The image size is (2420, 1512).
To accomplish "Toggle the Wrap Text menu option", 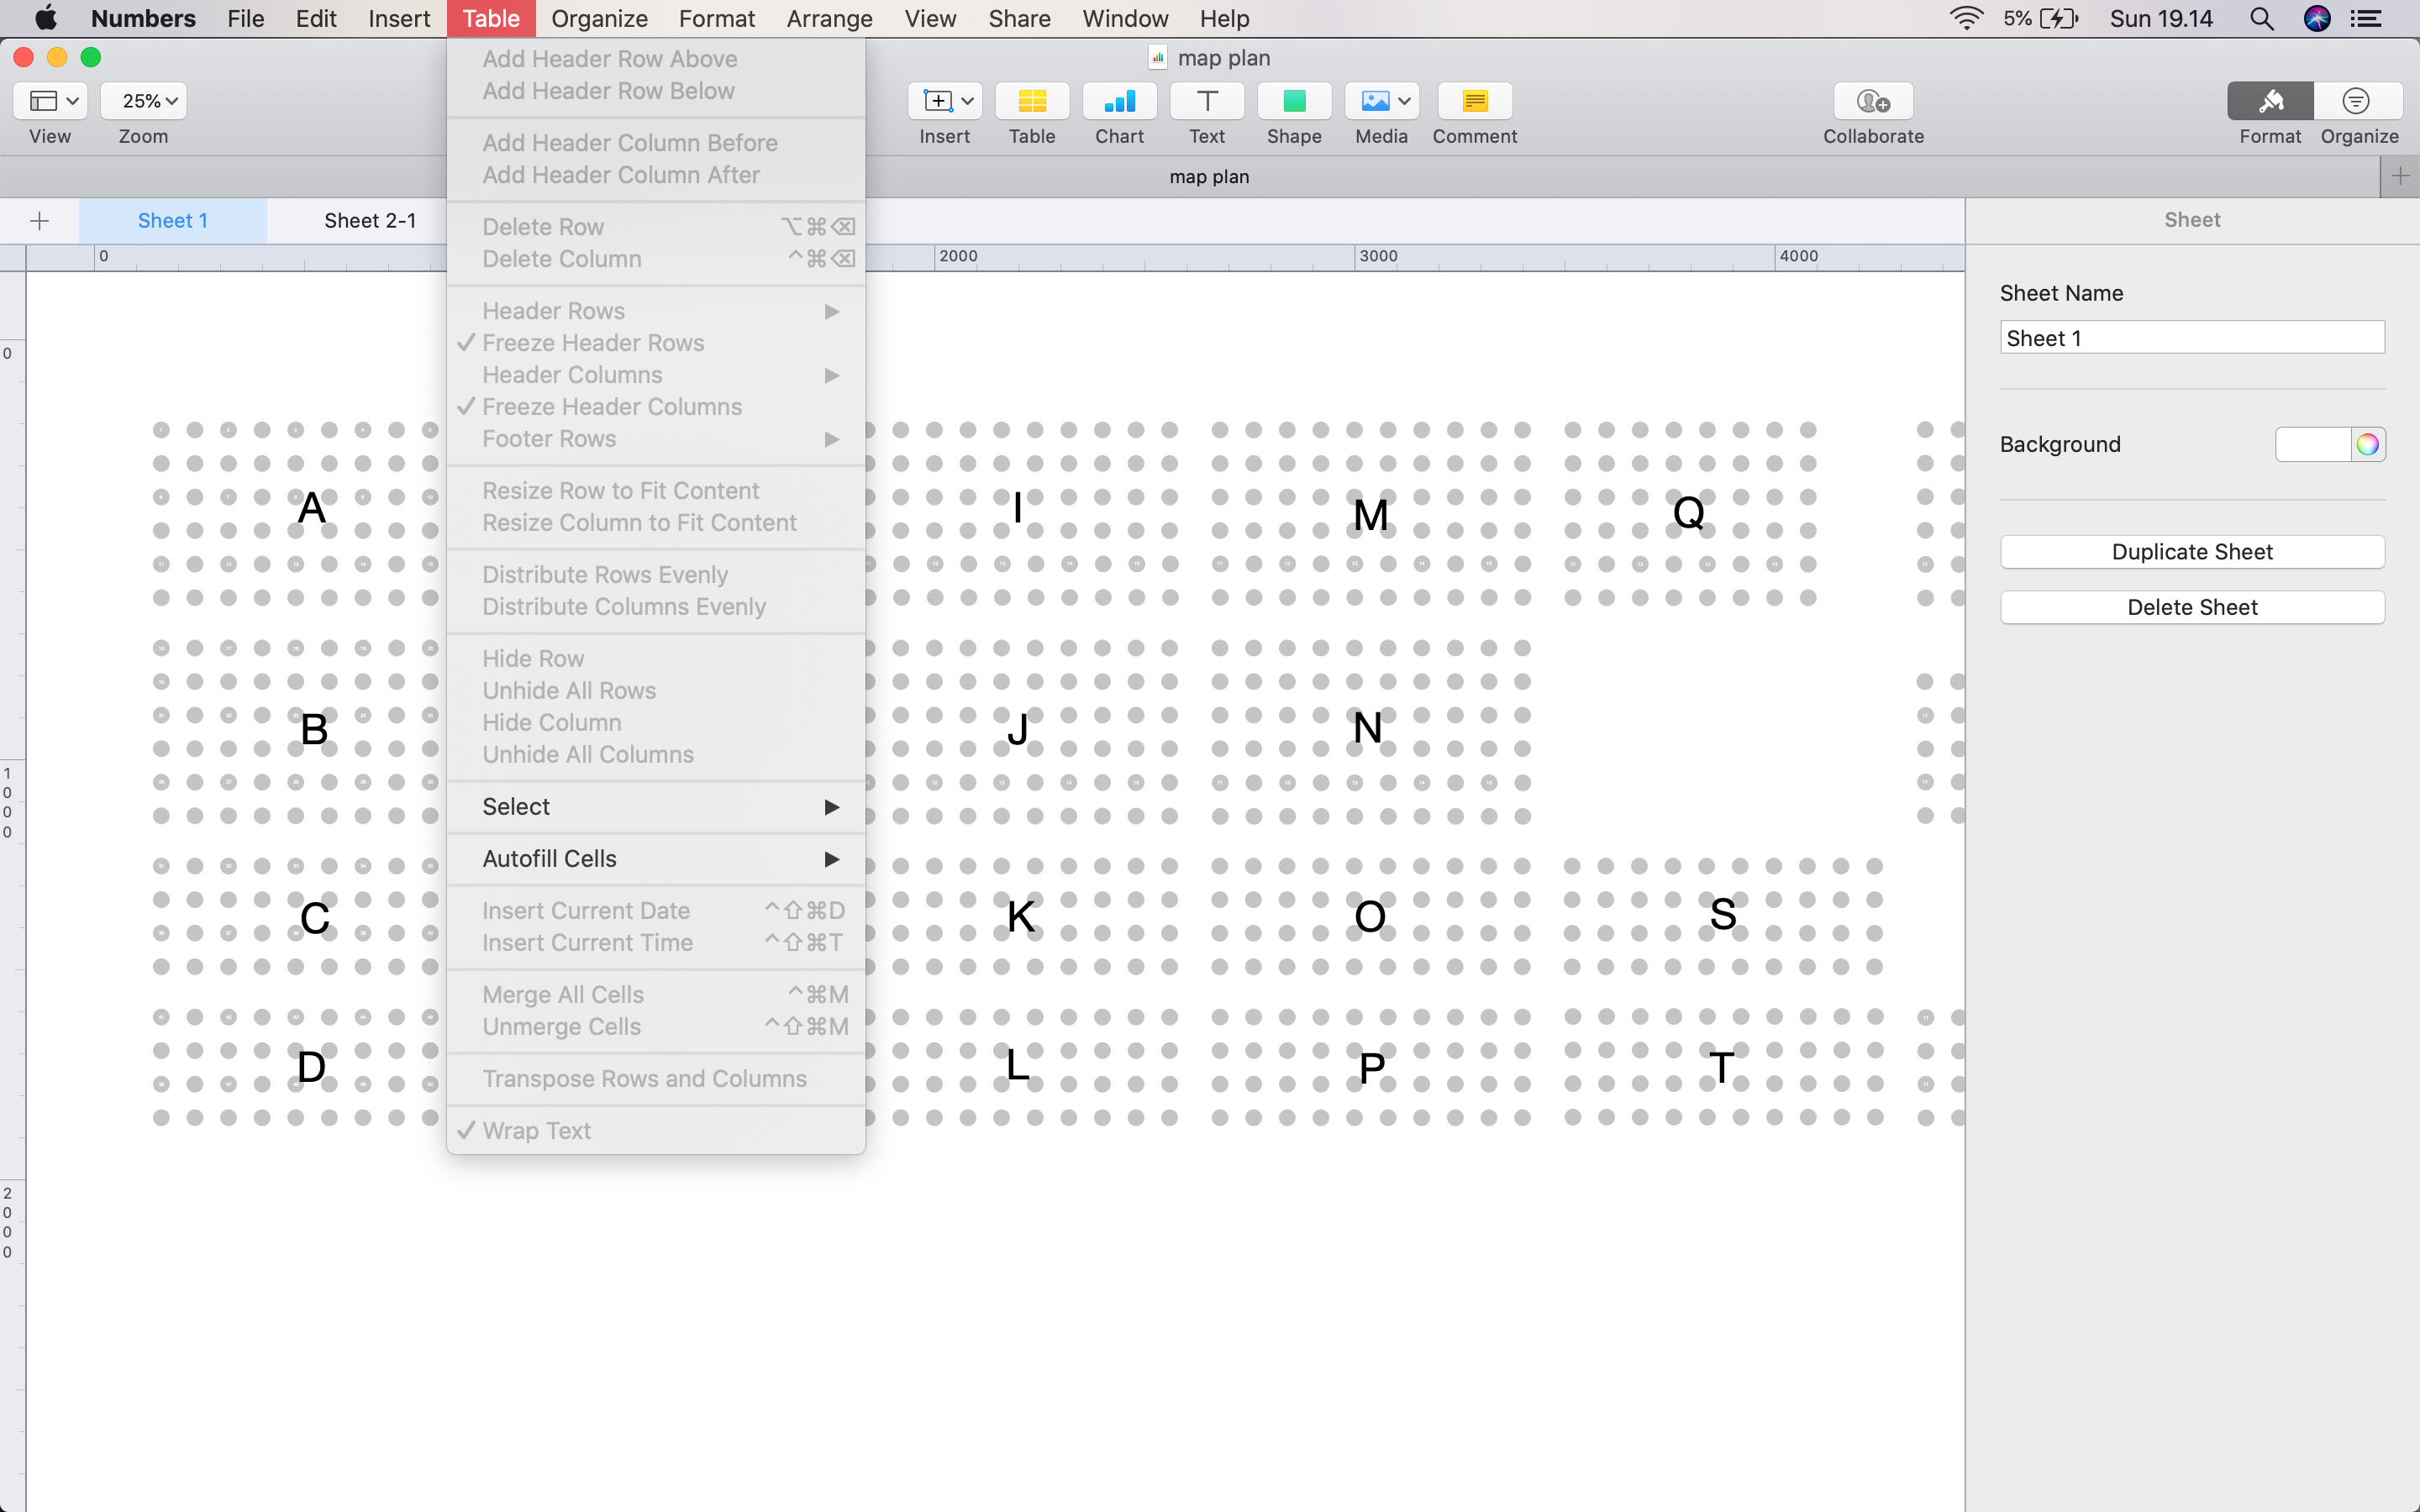I will pos(536,1131).
